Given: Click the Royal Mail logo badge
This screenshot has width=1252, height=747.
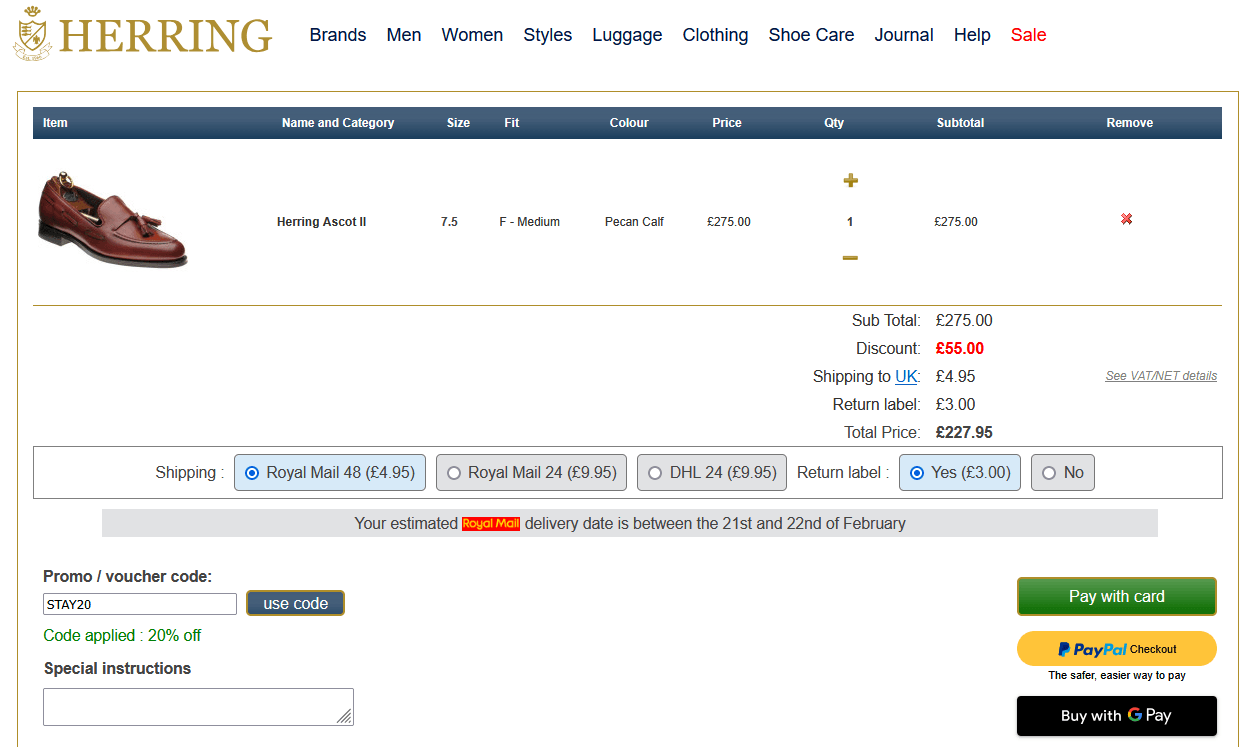Looking at the screenshot, I should pyautogui.click(x=491, y=523).
